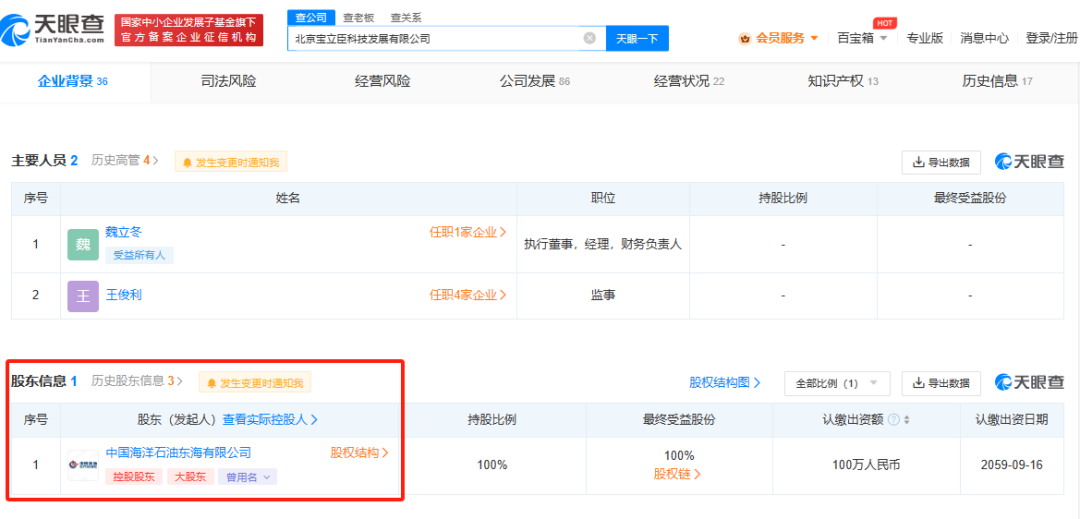This screenshot has width=1080, height=519.
Task: Open 专业版 link
Action: (x=924, y=39)
